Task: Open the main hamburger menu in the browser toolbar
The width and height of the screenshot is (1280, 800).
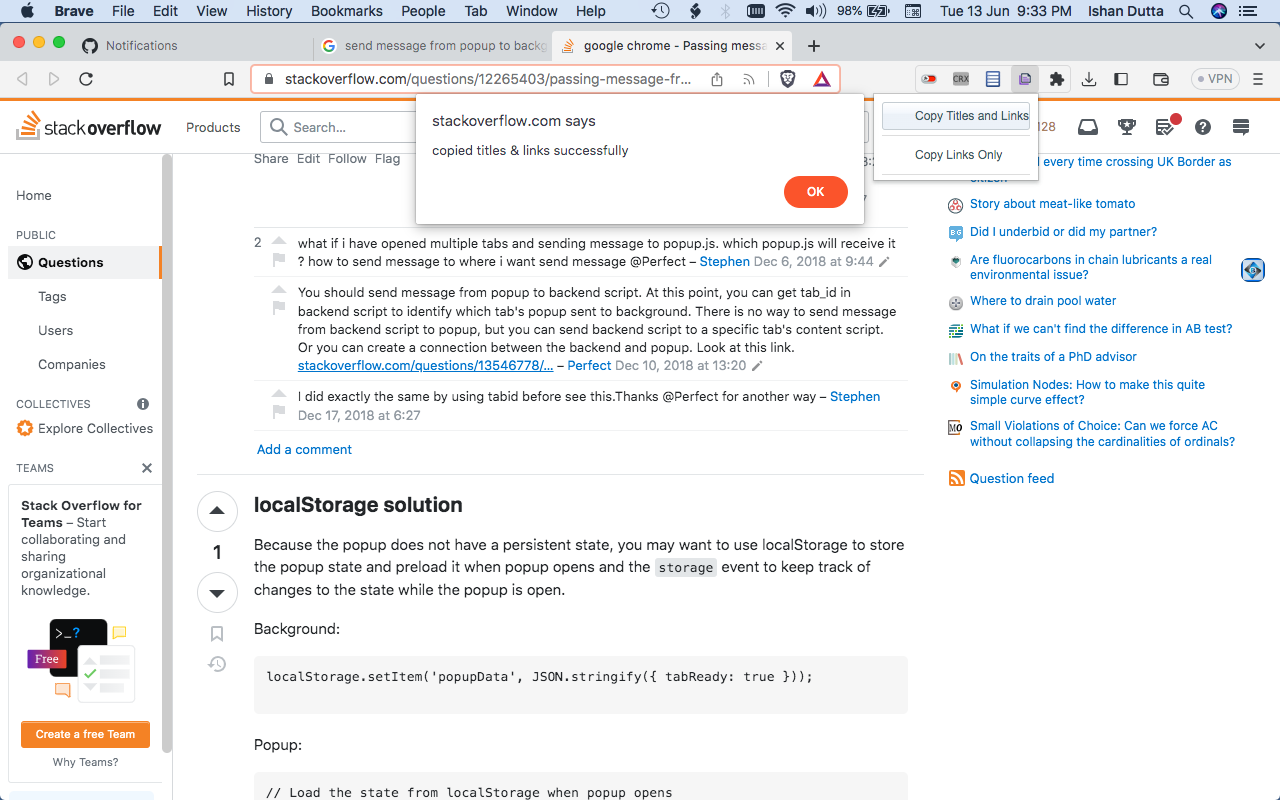Action: [1259, 79]
